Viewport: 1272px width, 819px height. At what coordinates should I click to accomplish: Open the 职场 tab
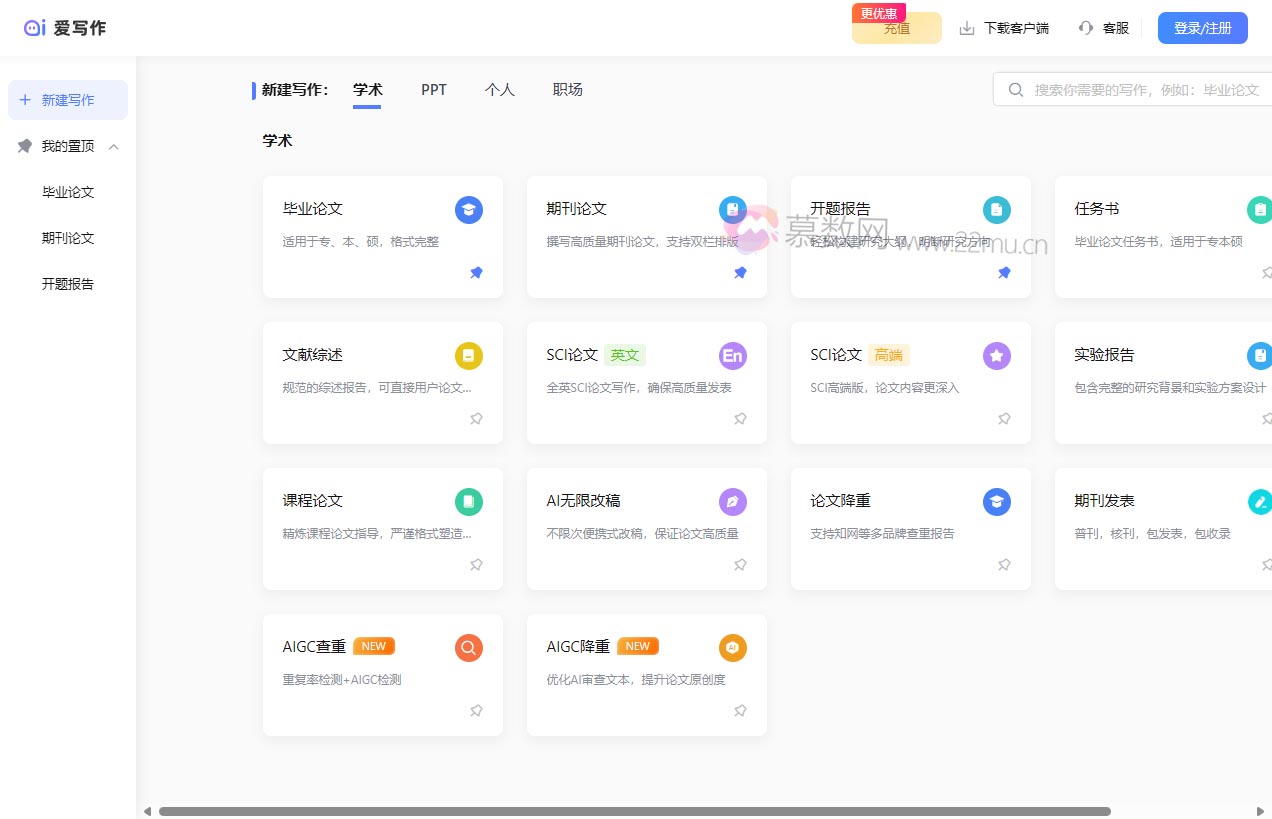click(567, 90)
